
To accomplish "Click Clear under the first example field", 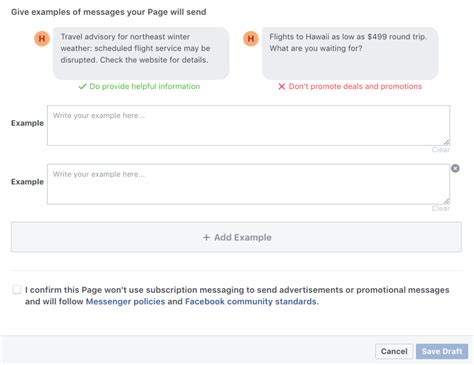I will [x=441, y=150].
